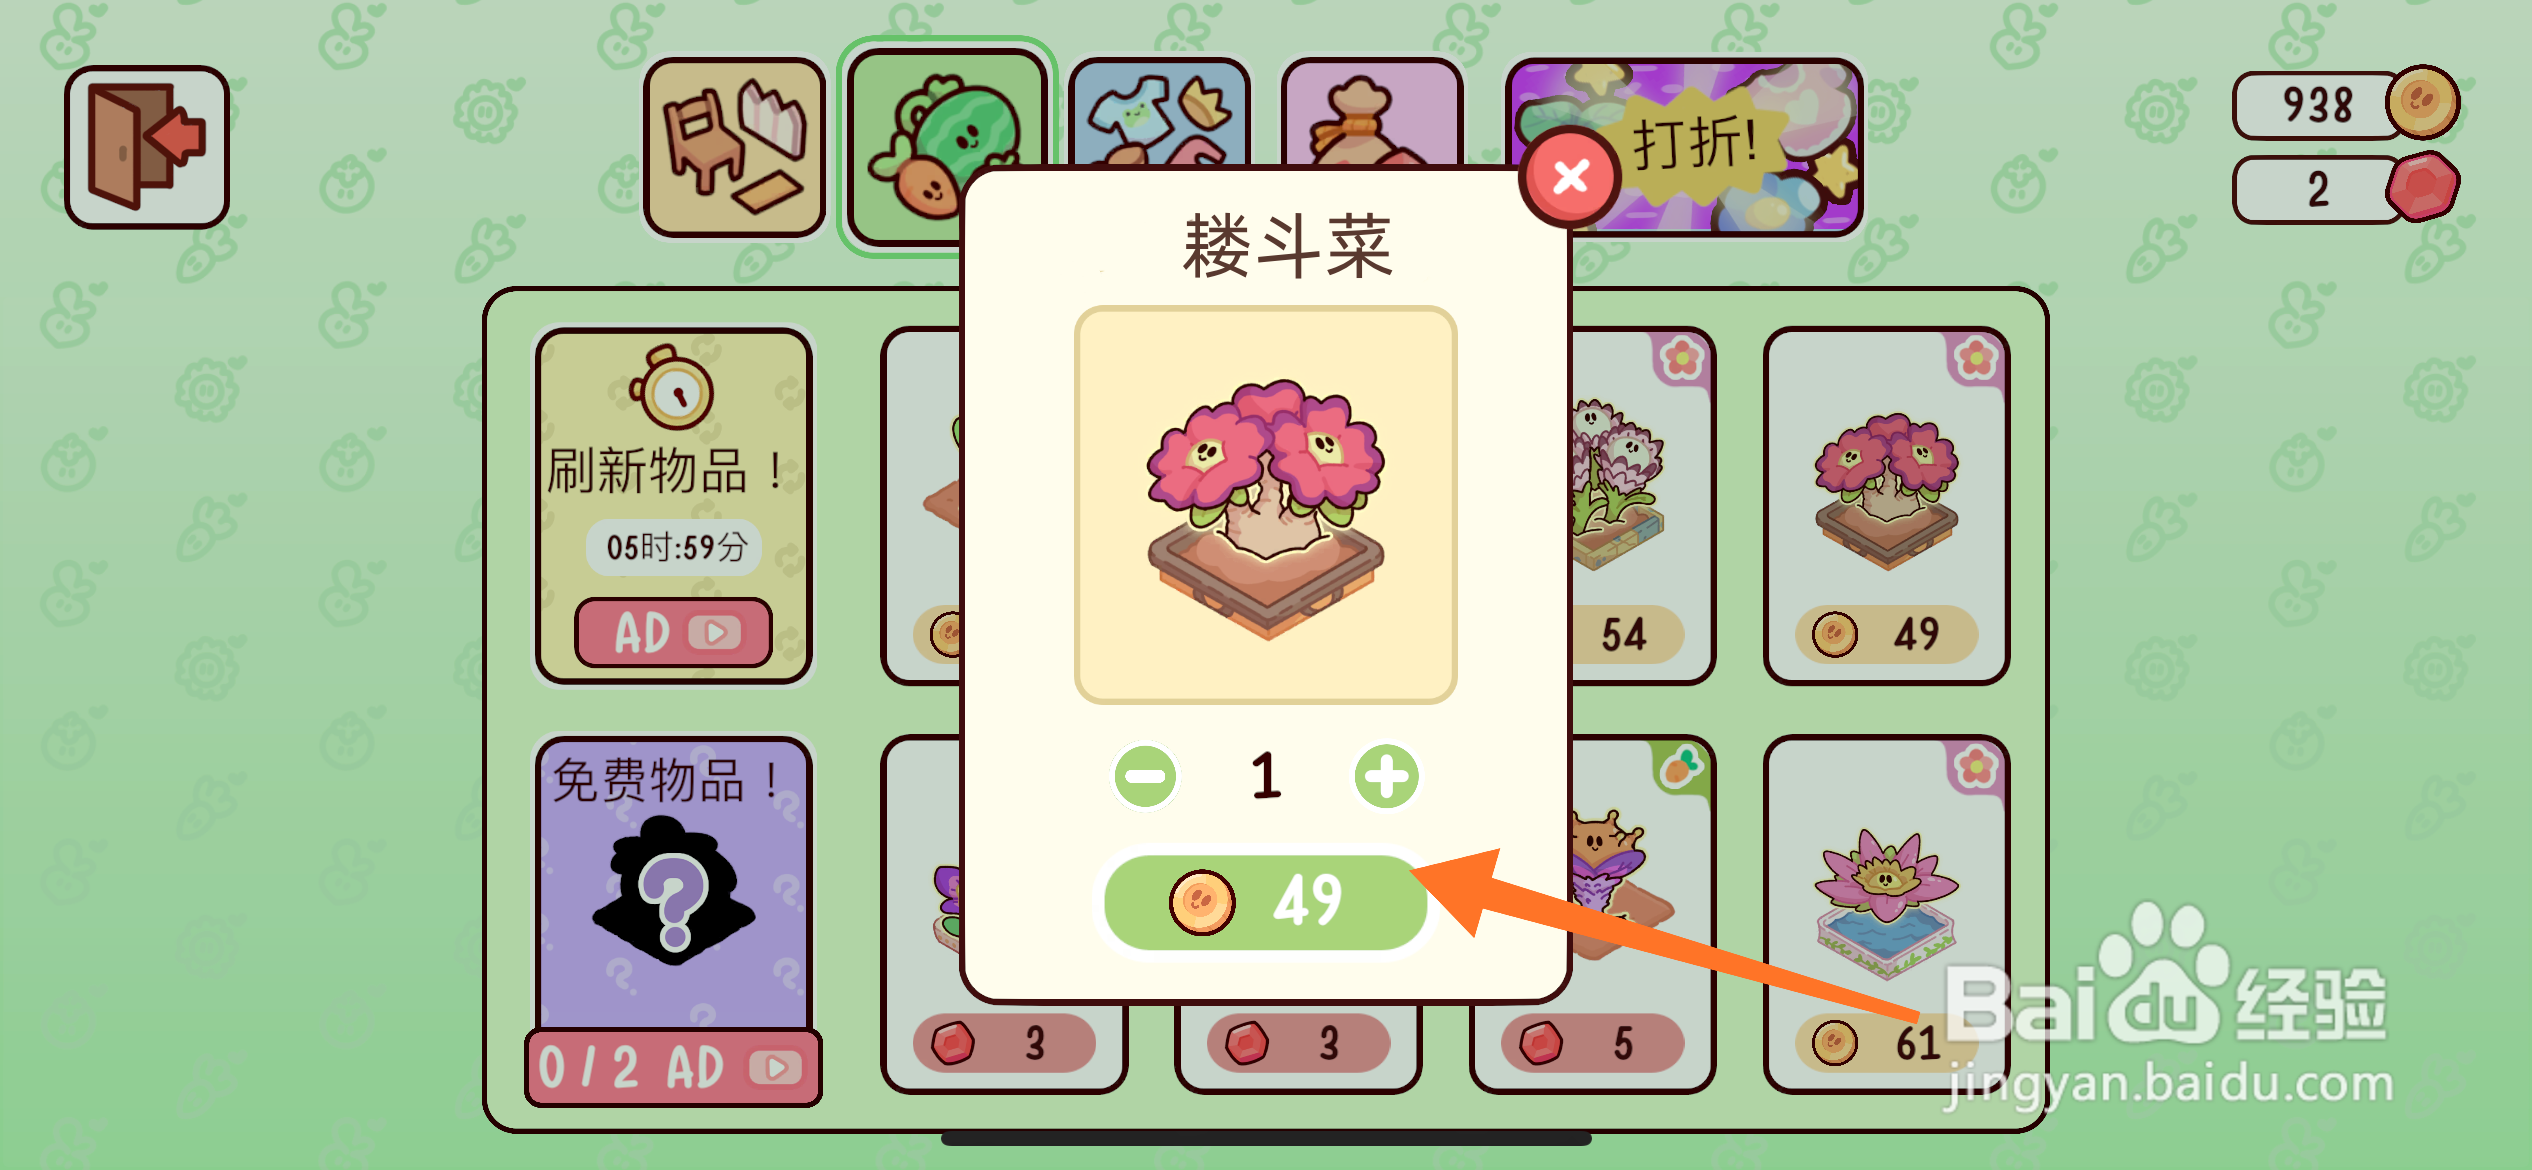2532x1170 pixels.
Task: Click the gold coin balance icon
Action: coord(2422,102)
